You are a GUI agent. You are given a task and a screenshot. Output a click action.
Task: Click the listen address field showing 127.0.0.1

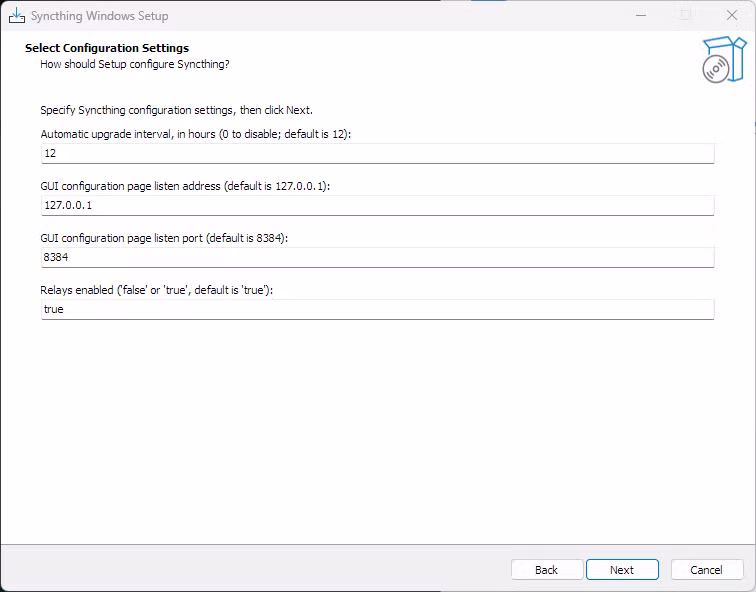tap(378, 205)
